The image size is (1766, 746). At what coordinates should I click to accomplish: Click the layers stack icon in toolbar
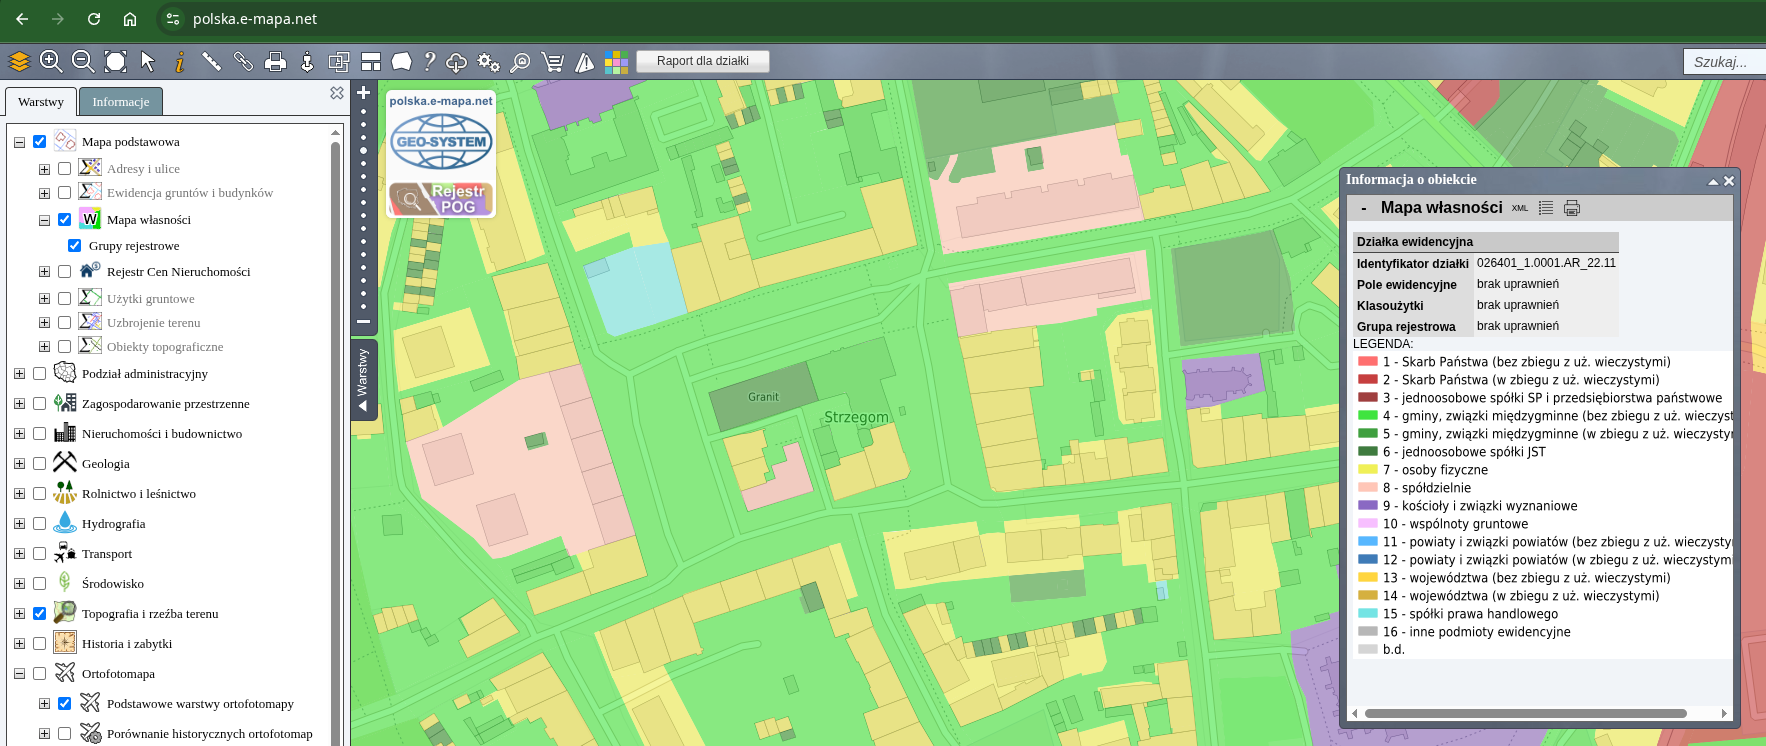pos(19,62)
